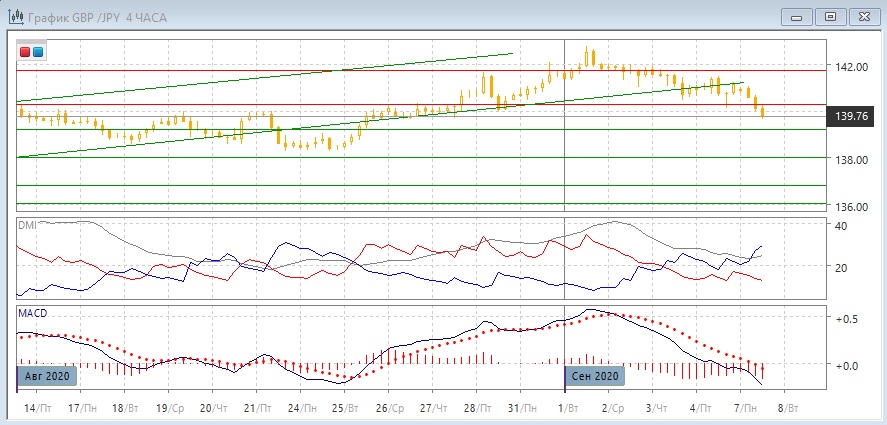Click the 136.00 price axis label

851,207
